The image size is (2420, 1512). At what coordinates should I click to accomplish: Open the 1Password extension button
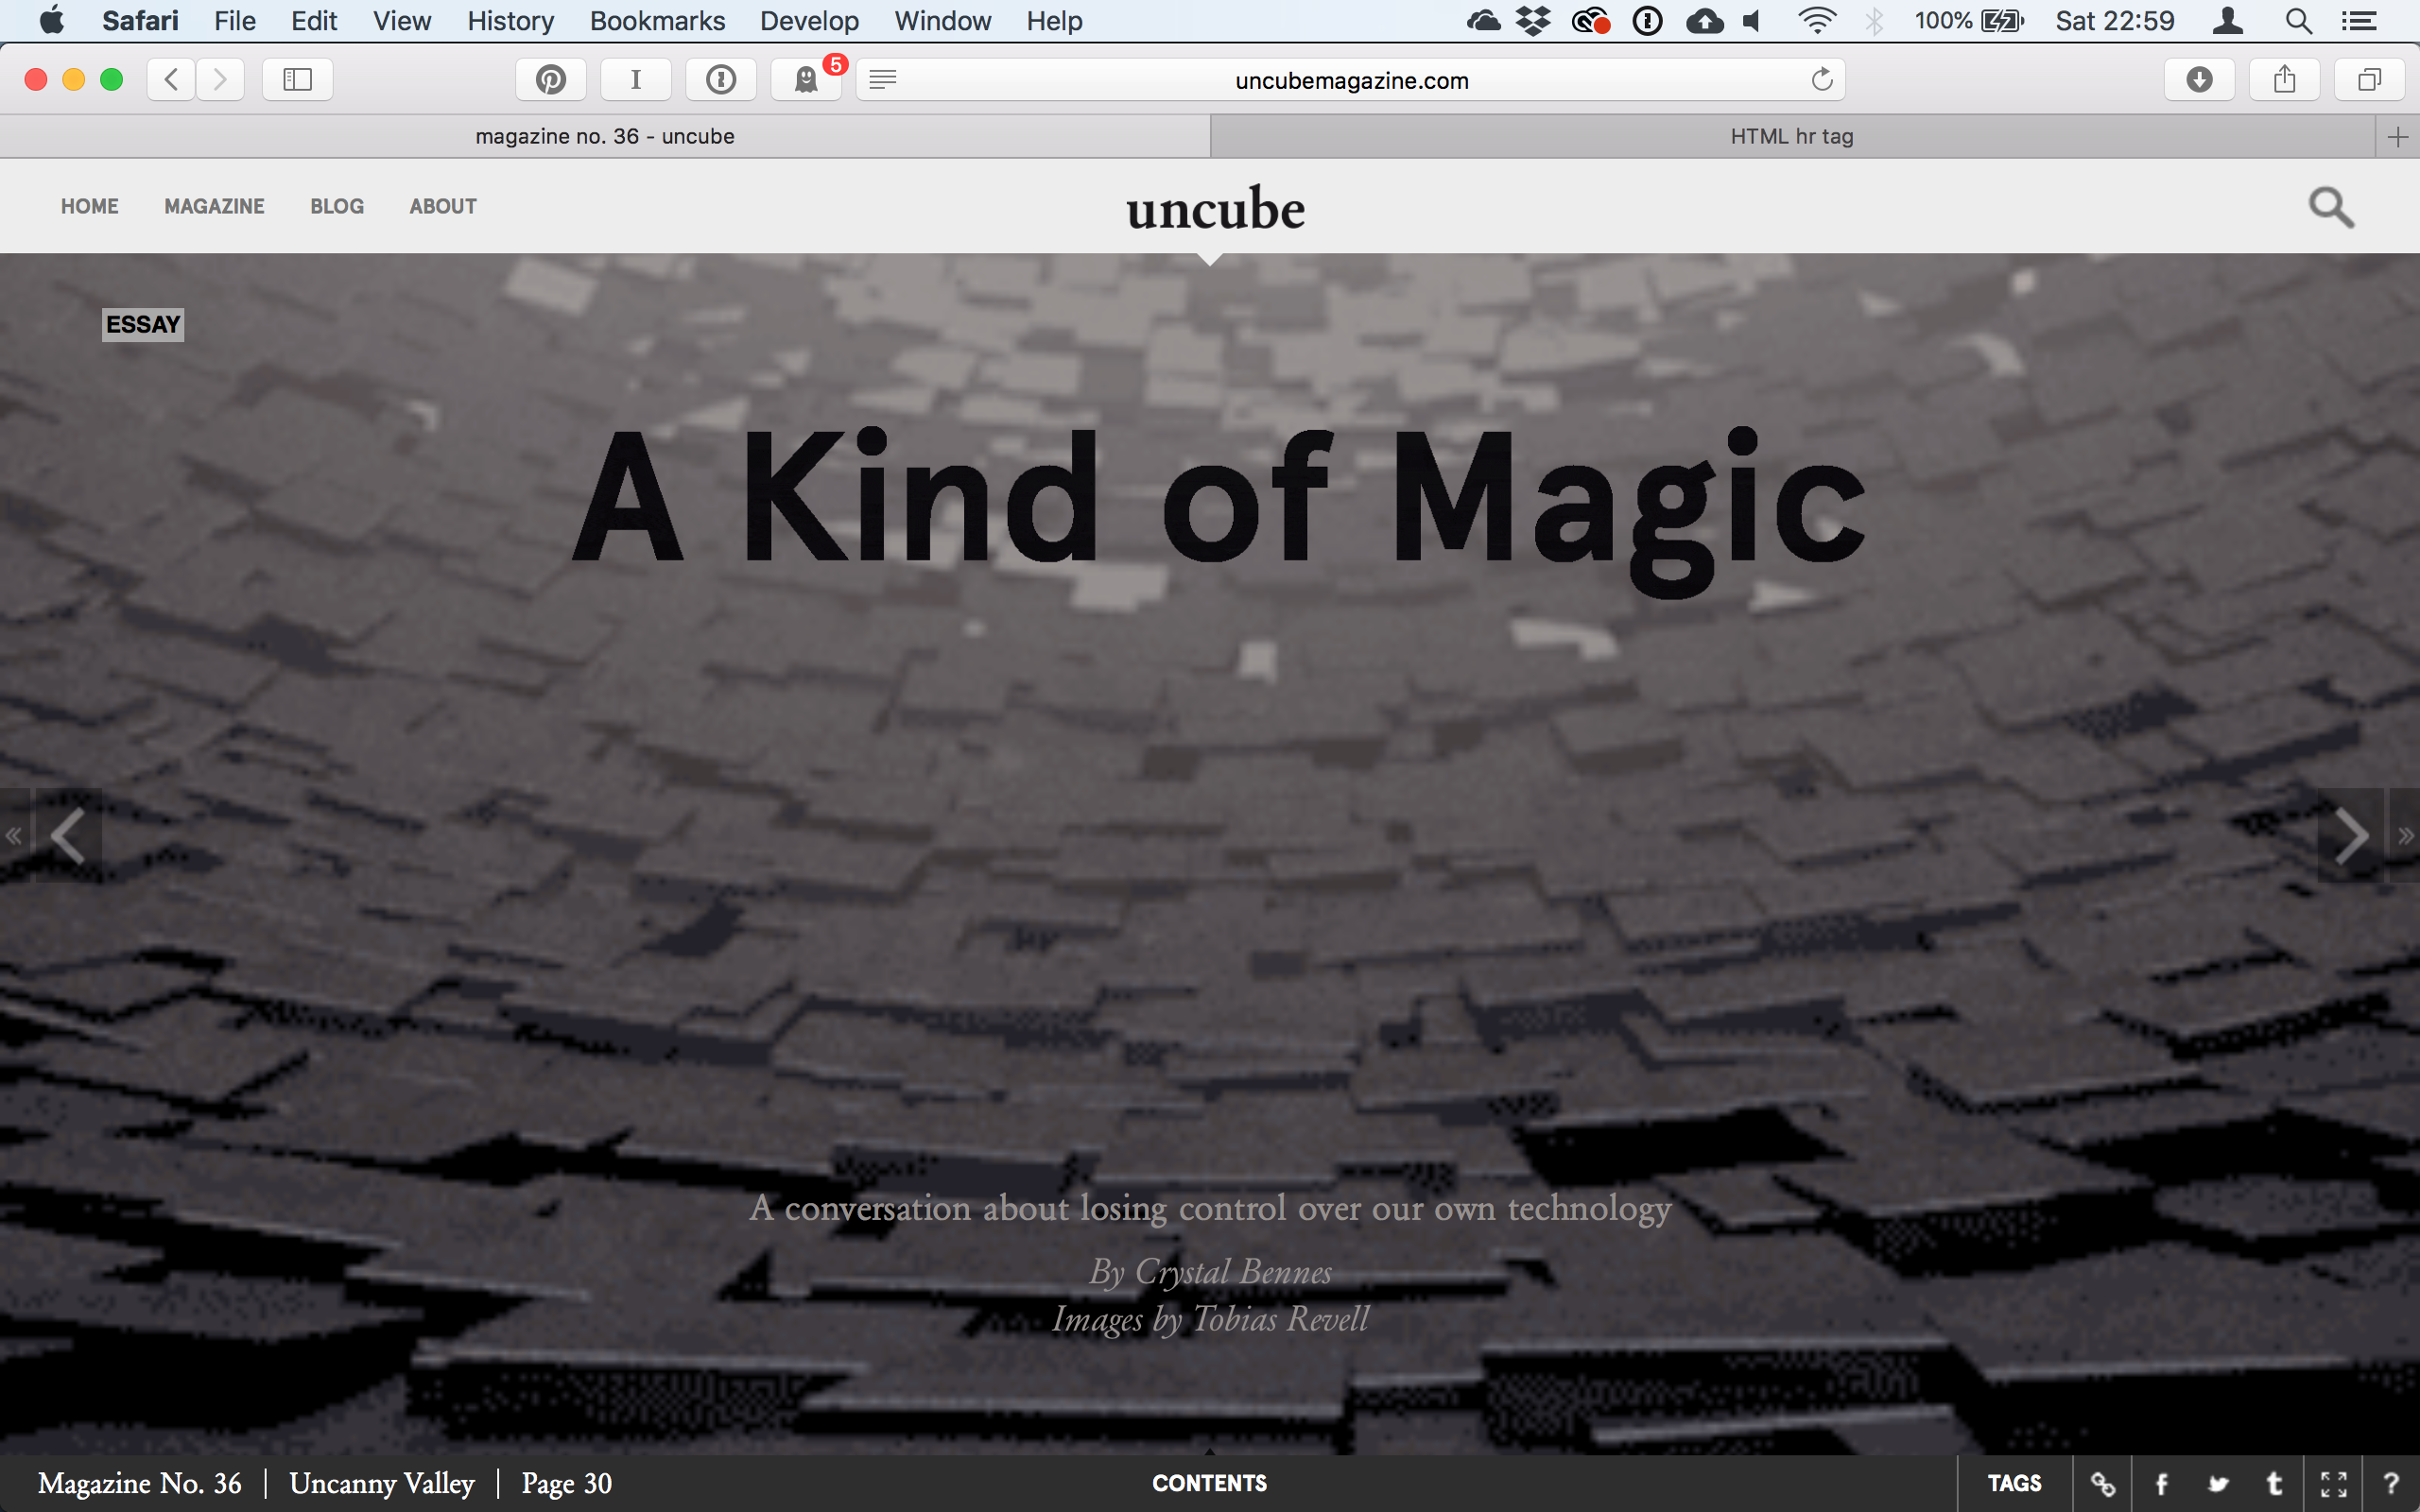tap(721, 79)
